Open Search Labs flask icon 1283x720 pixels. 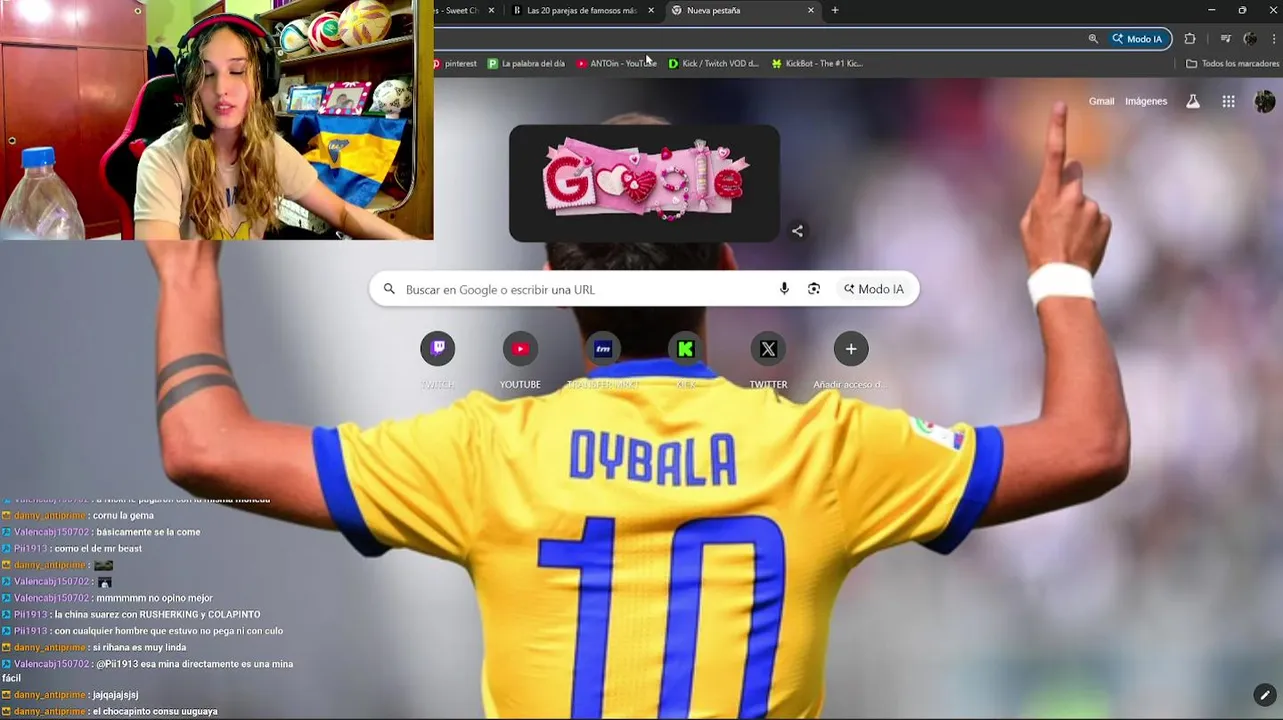[x=1192, y=101]
